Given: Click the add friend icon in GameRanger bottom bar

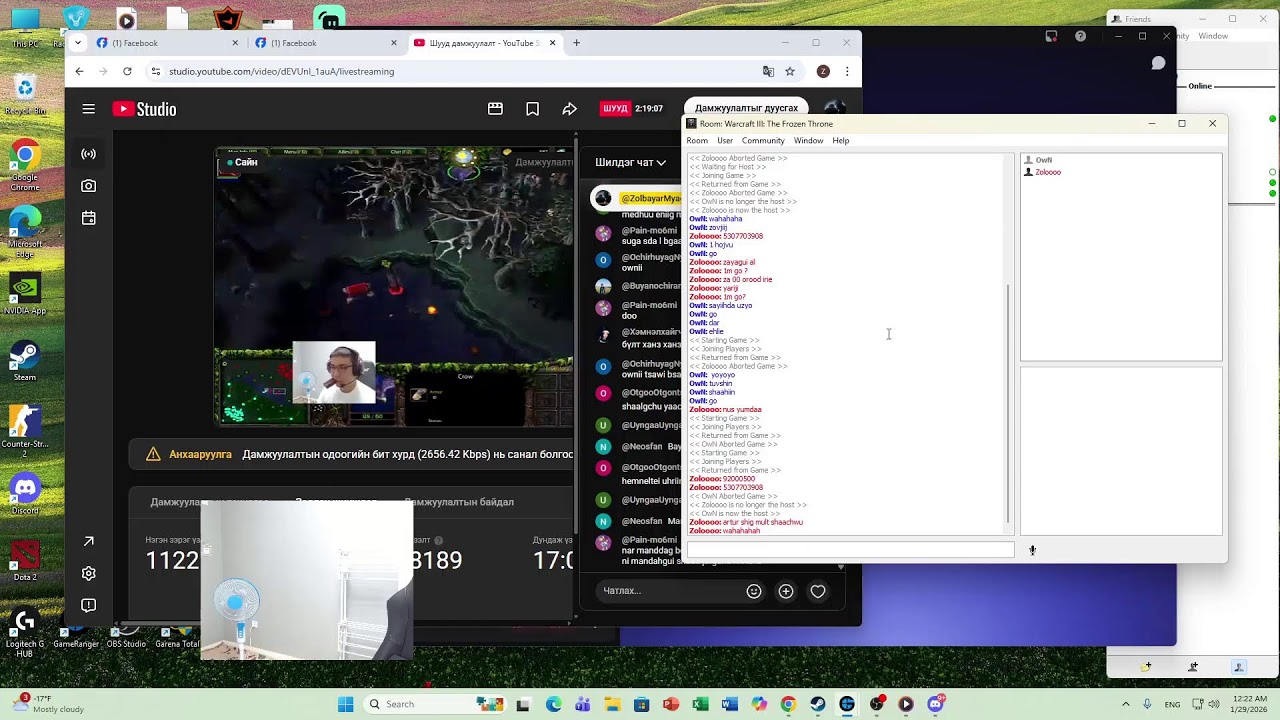Looking at the screenshot, I should point(1193,667).
